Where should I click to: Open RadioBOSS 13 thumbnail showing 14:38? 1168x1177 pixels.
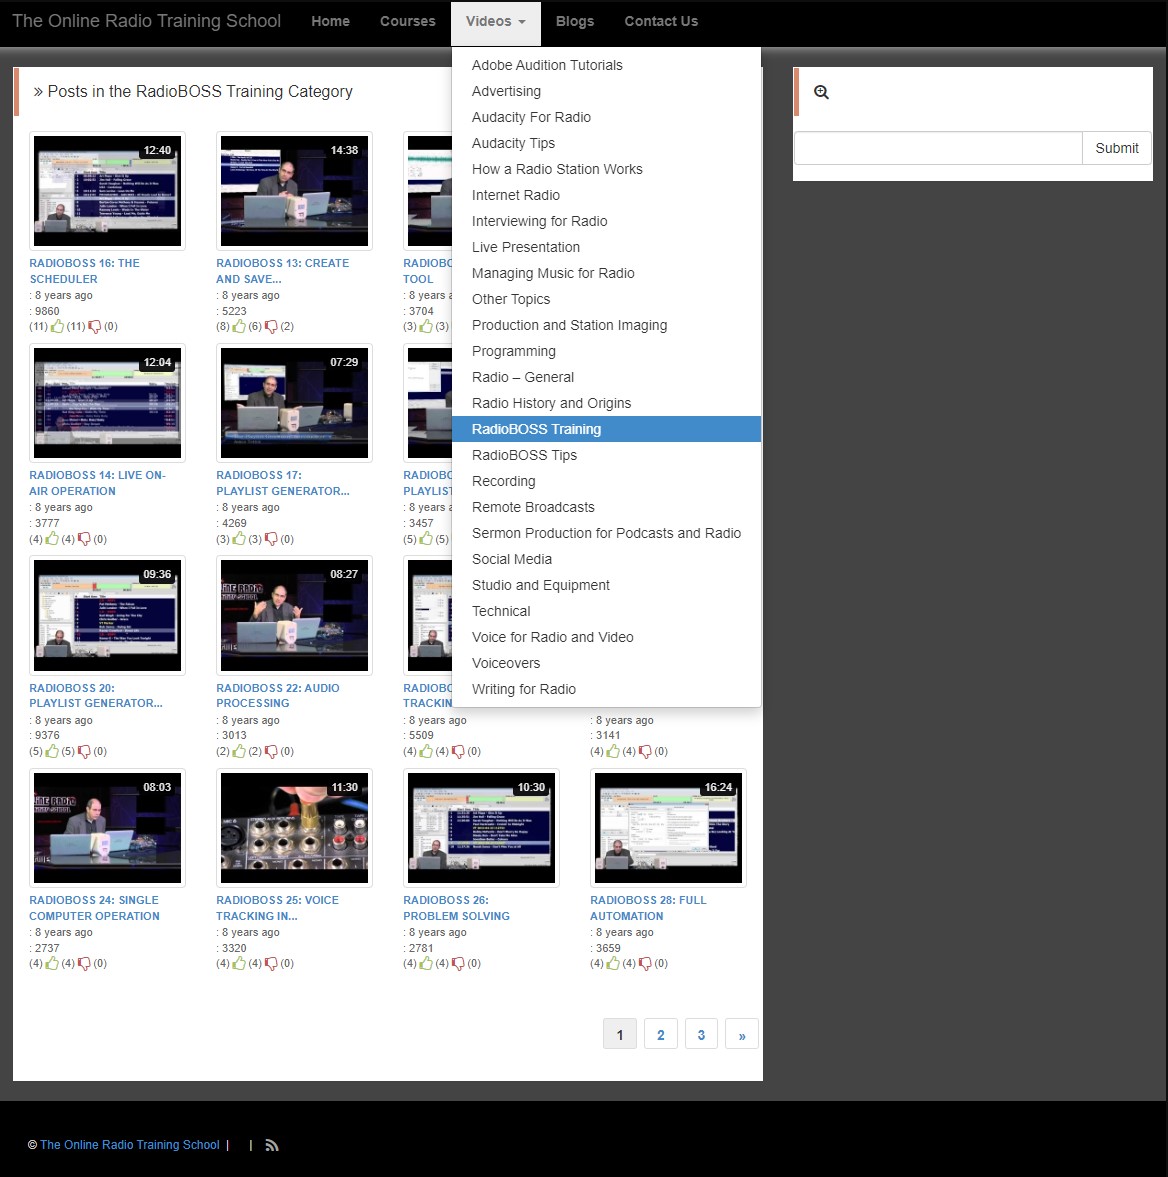[x=294, y=191]
